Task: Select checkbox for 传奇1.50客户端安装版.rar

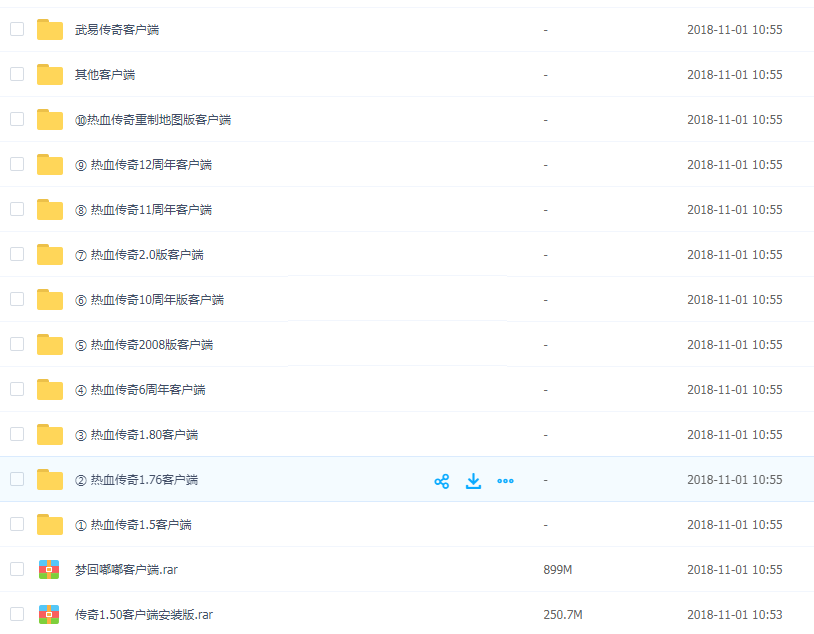Action: point(17,614)
